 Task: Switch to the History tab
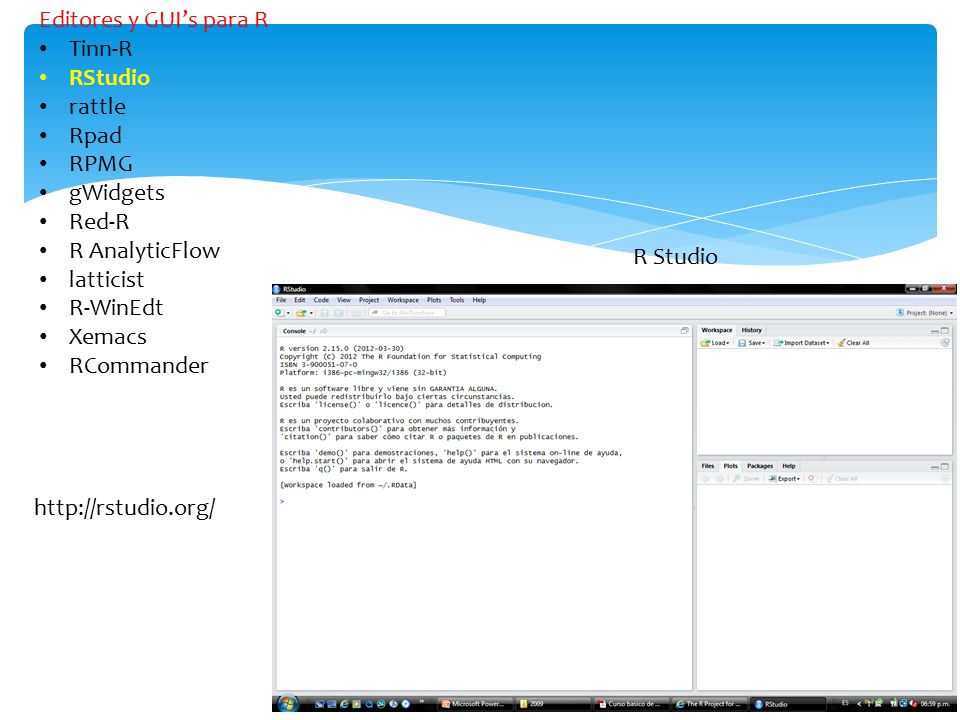pyautogui.click(x=751, y=330)
